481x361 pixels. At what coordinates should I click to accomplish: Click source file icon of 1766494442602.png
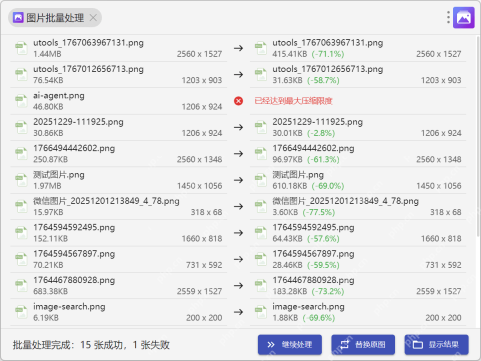pyautogui.click(x=21, y=154)
